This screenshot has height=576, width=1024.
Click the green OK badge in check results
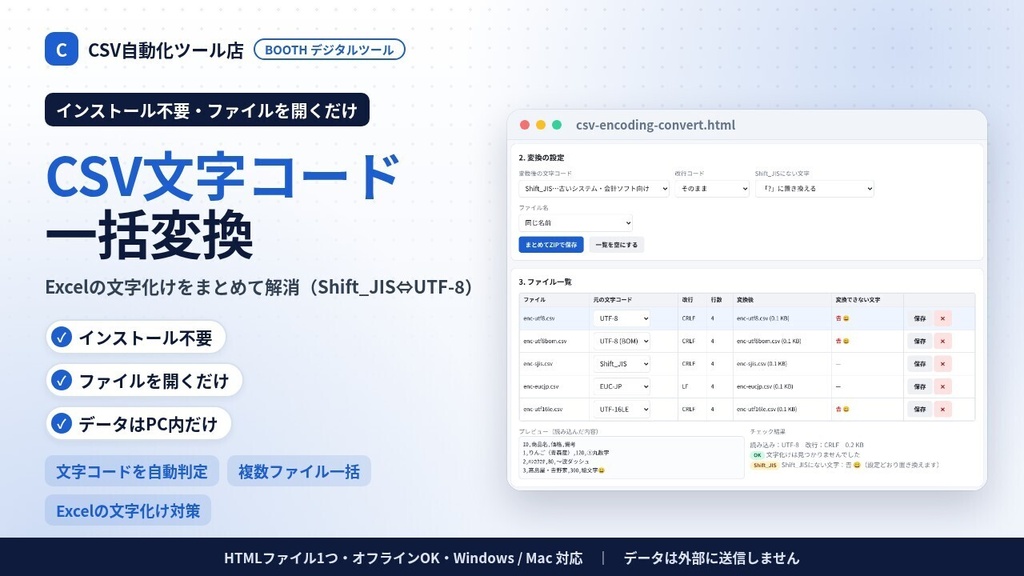click(757, 455)
